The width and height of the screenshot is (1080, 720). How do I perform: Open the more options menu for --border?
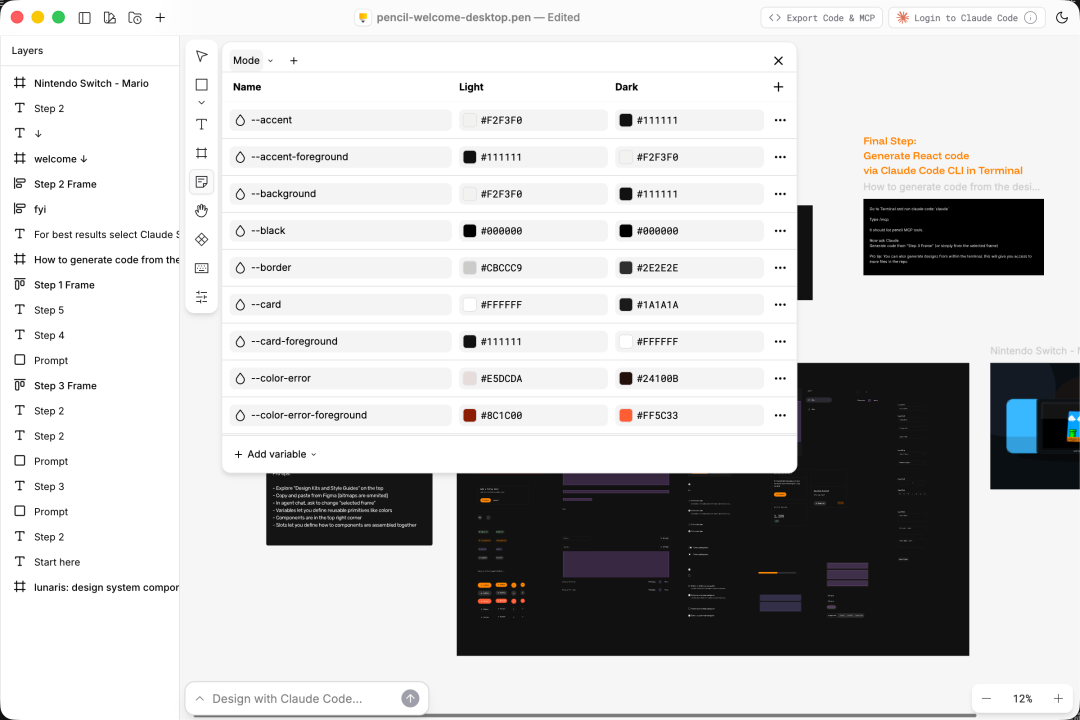coord(780,268)
